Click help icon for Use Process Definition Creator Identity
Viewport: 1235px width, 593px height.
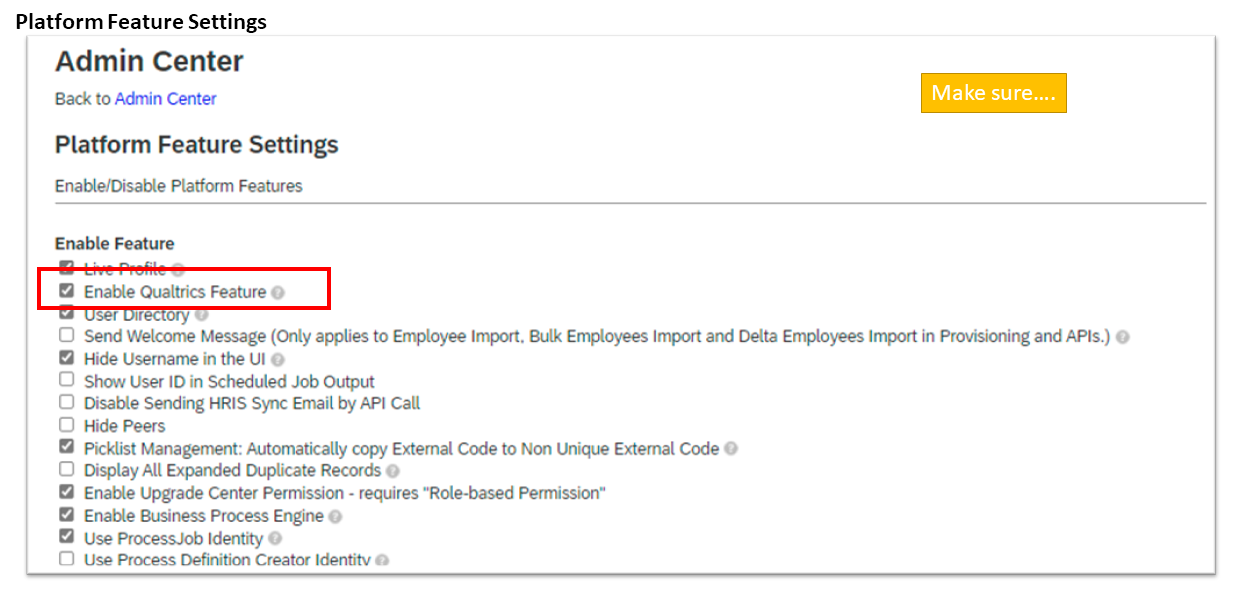coord(382,561)
